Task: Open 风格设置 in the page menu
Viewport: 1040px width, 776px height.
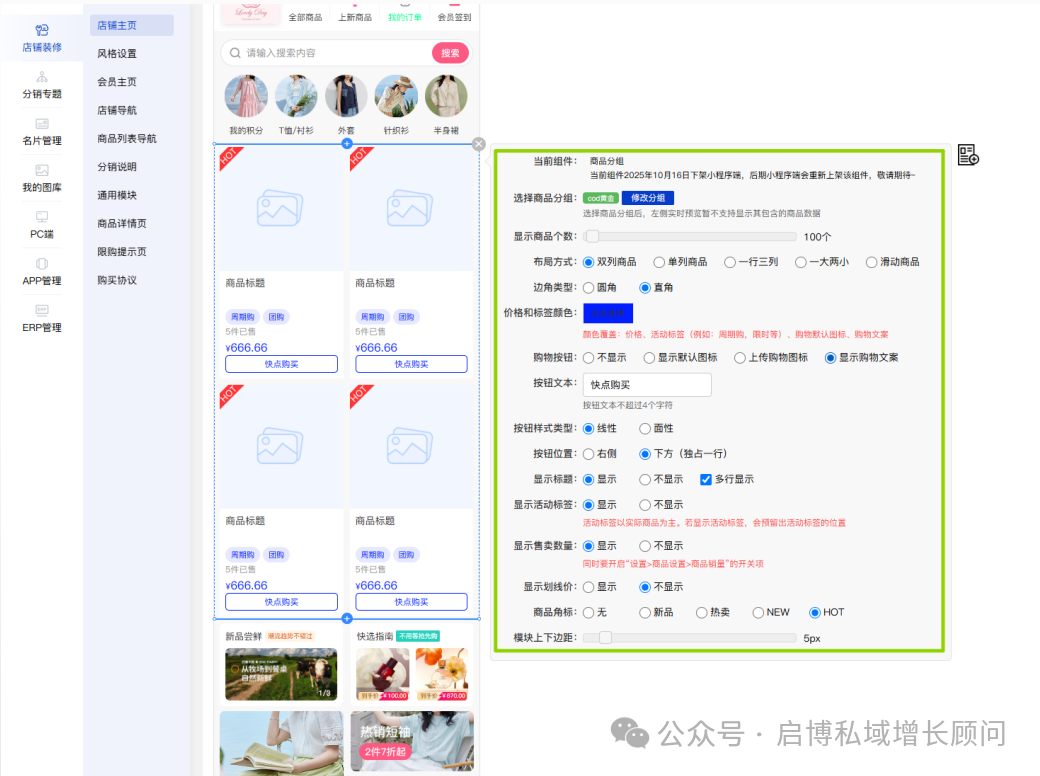Action: pyautogui.click(x=117, y=54)
